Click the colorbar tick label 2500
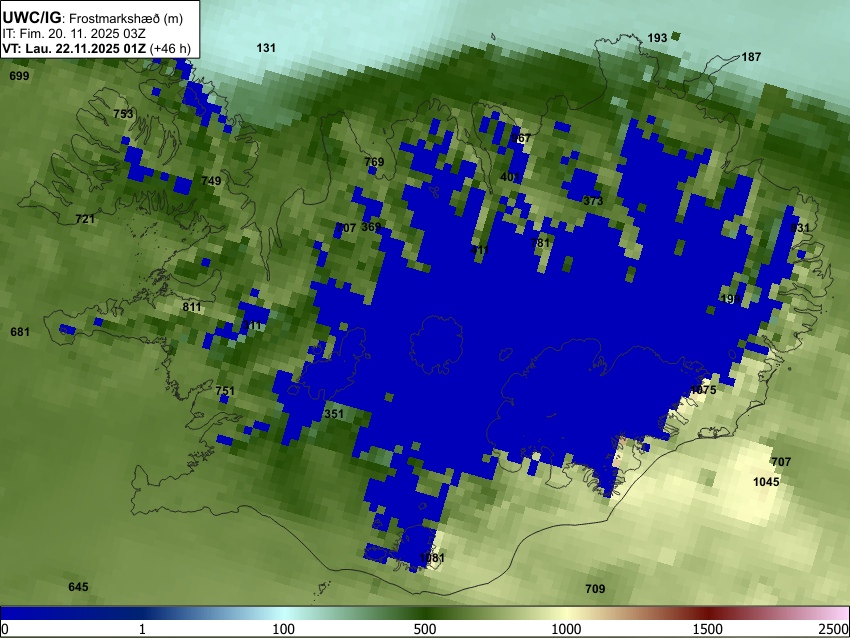 coord(834,629)
